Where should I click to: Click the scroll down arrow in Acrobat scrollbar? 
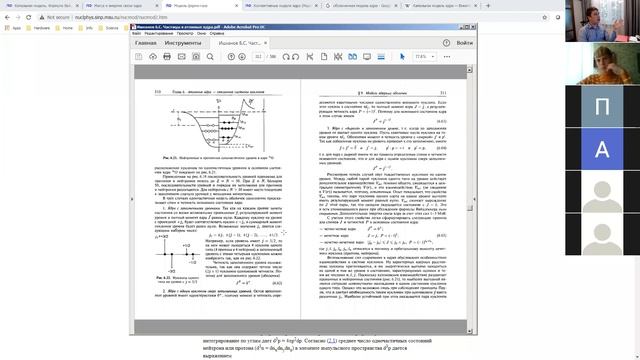pos(469,331)
